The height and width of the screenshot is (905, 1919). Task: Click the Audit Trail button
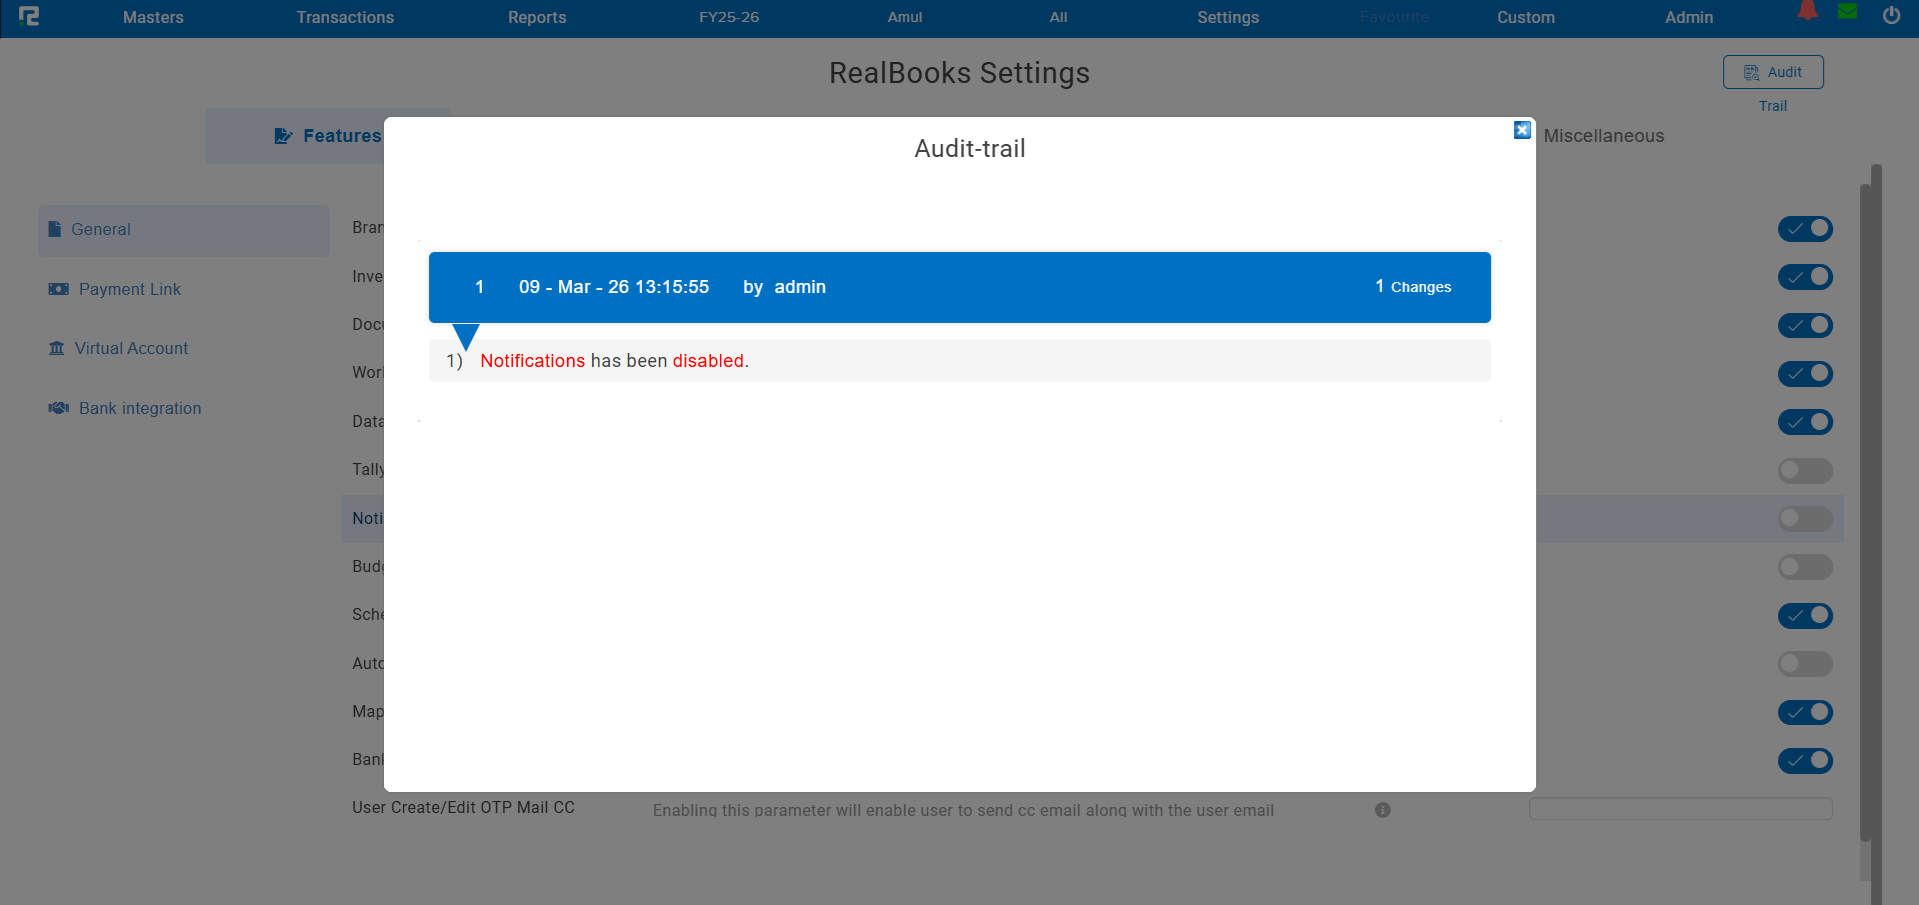pyautogui.click(x=1772, y=72)
